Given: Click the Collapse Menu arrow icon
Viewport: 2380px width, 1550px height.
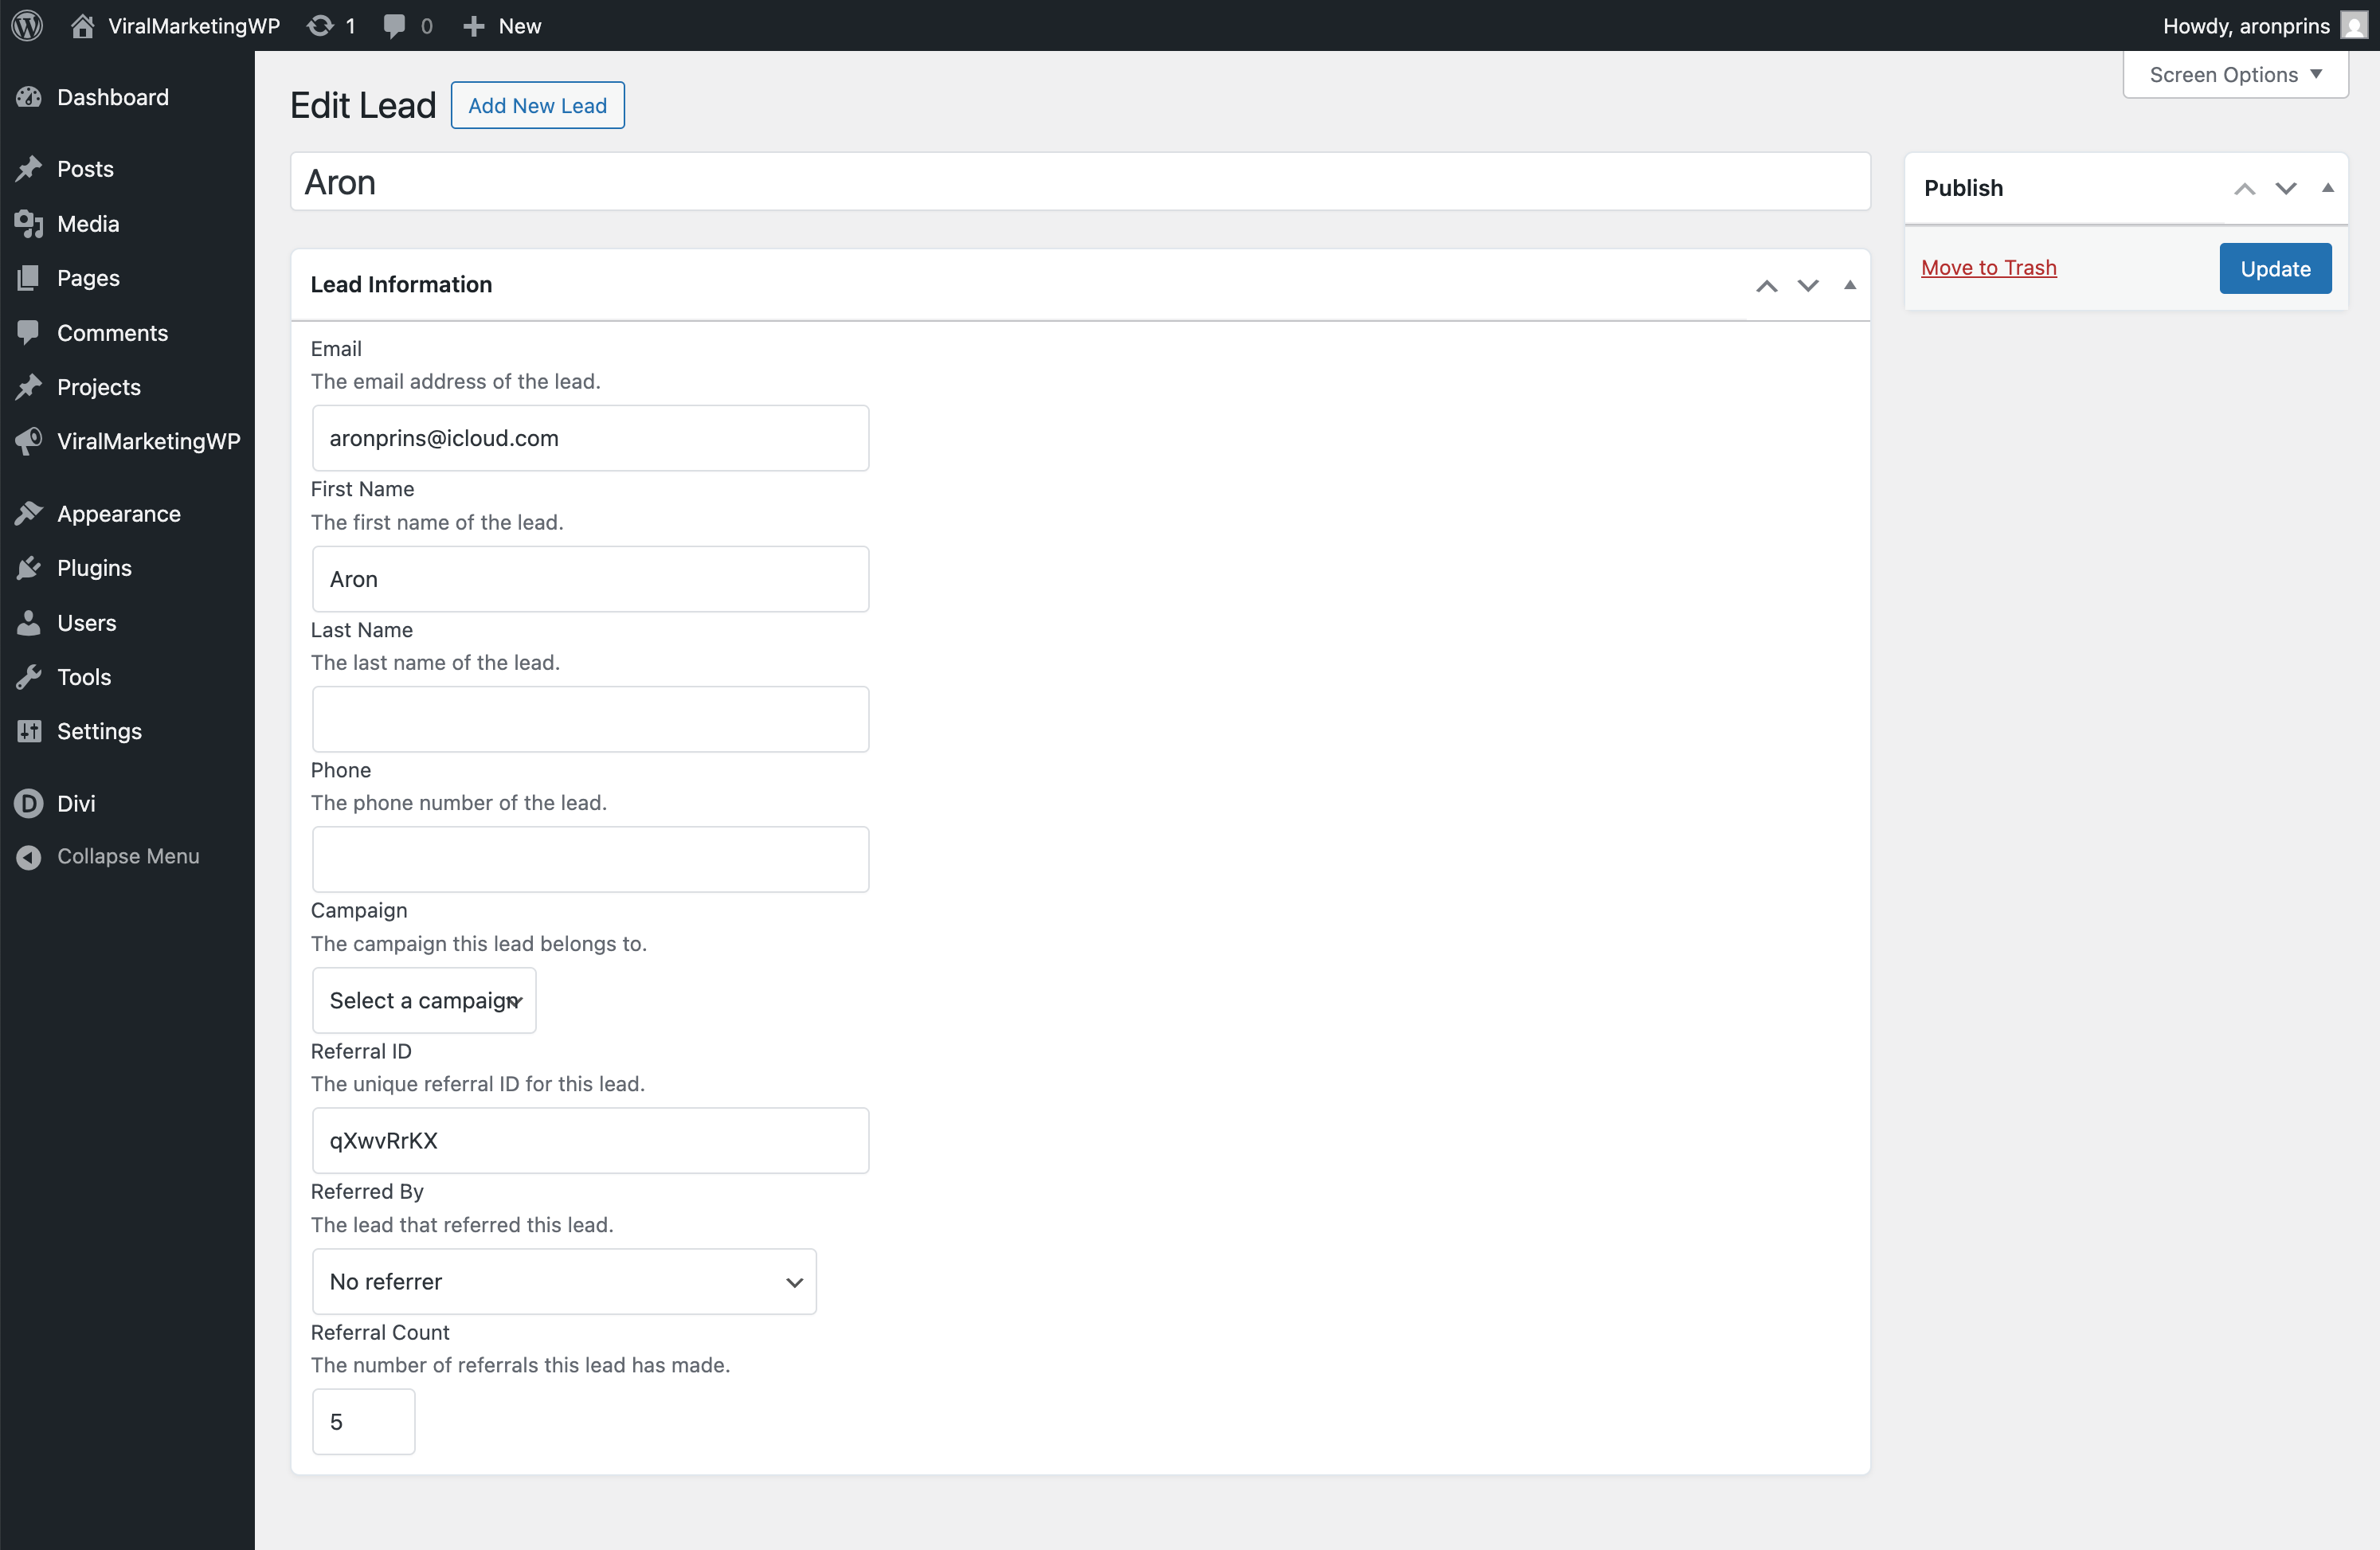Looking at the screenshot, I should click(29, 857).
